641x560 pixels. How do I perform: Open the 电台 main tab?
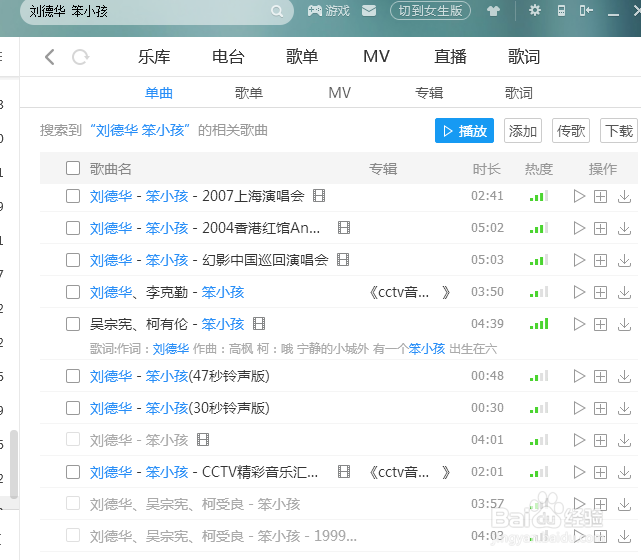[x=228, y=57]
